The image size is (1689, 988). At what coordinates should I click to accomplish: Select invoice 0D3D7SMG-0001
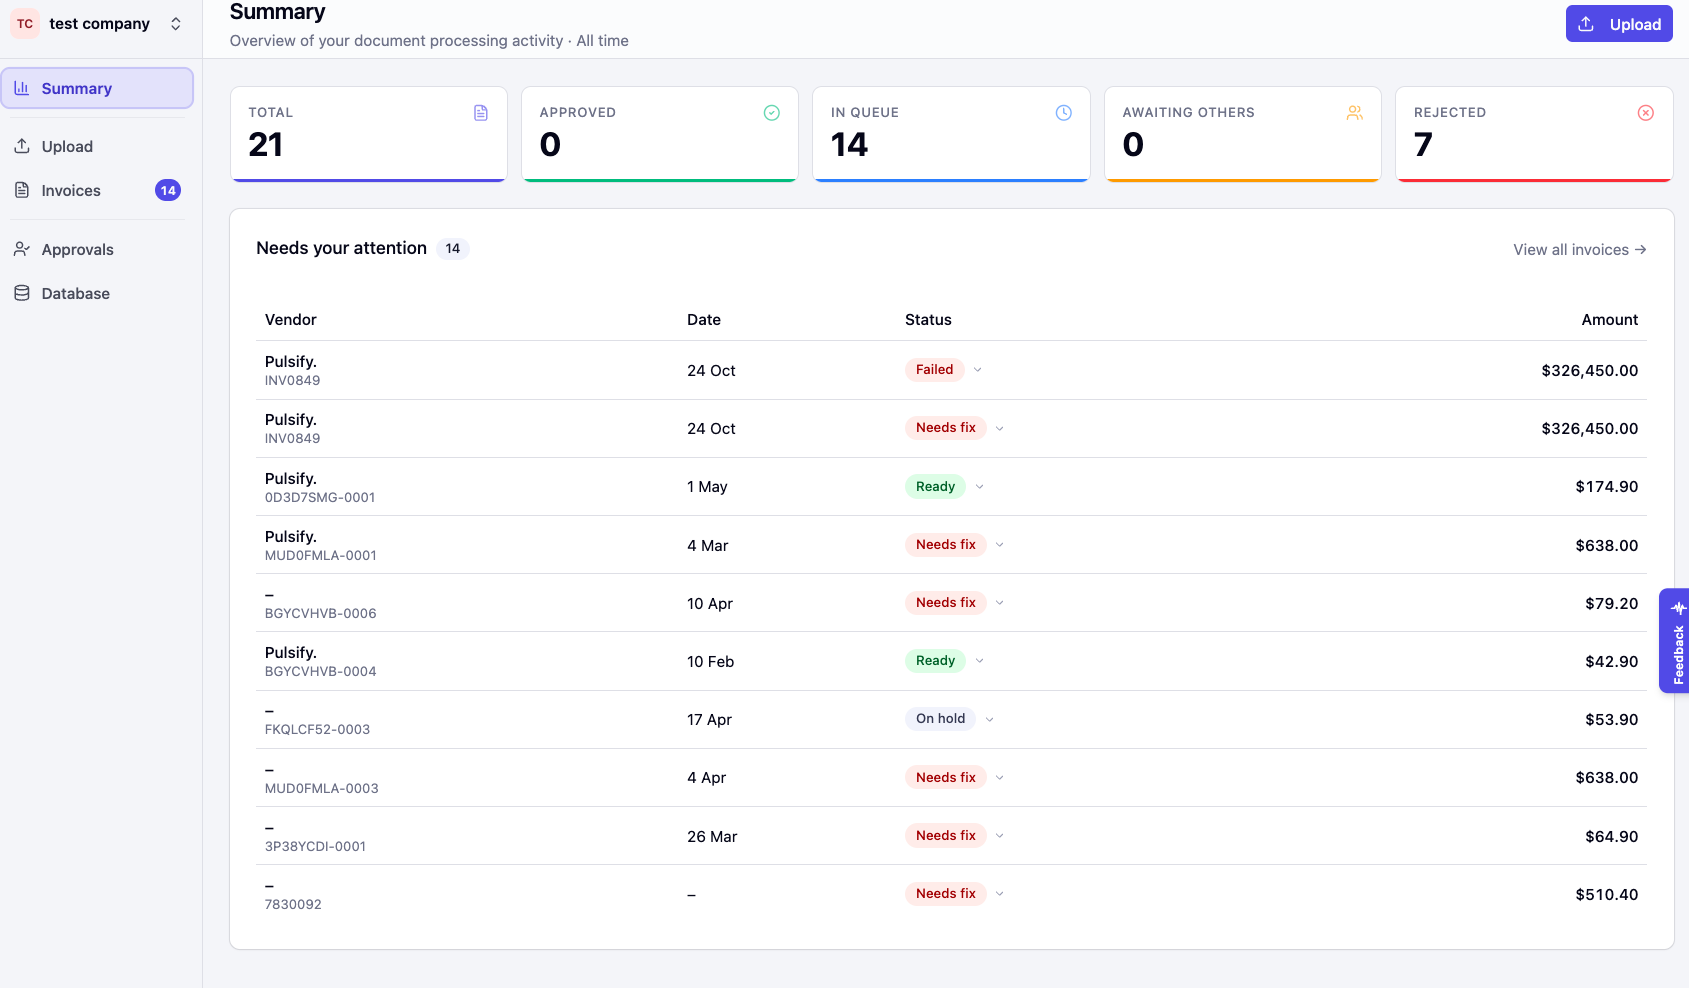pos(320,497)
